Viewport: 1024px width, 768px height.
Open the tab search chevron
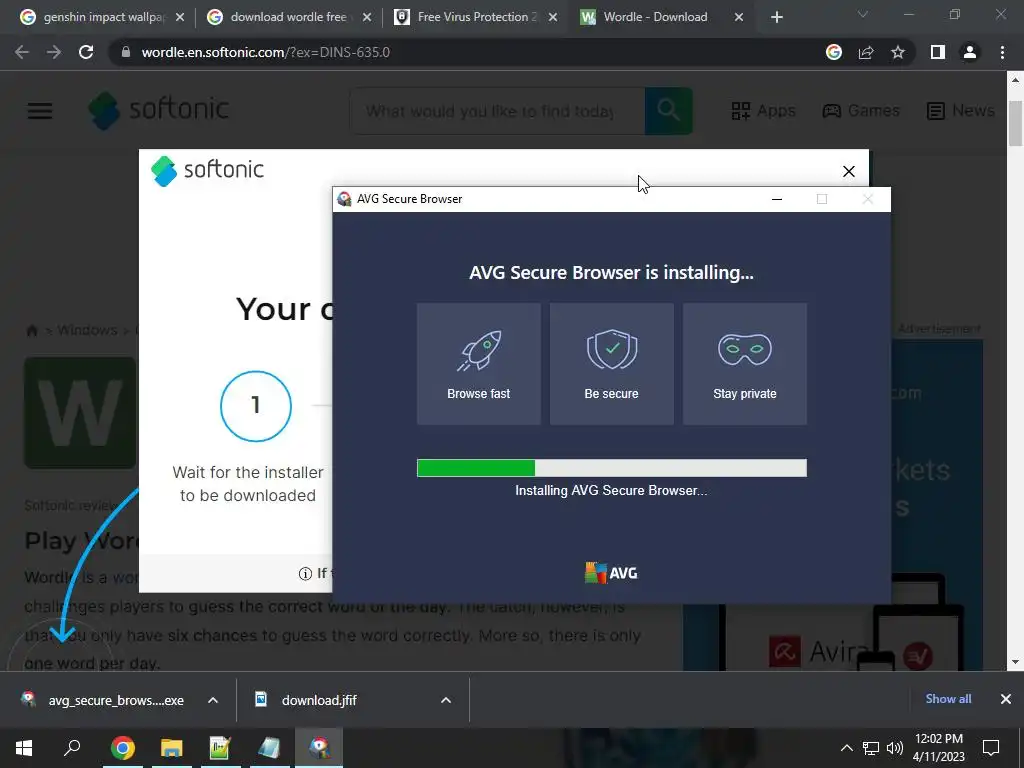point(863,14)
